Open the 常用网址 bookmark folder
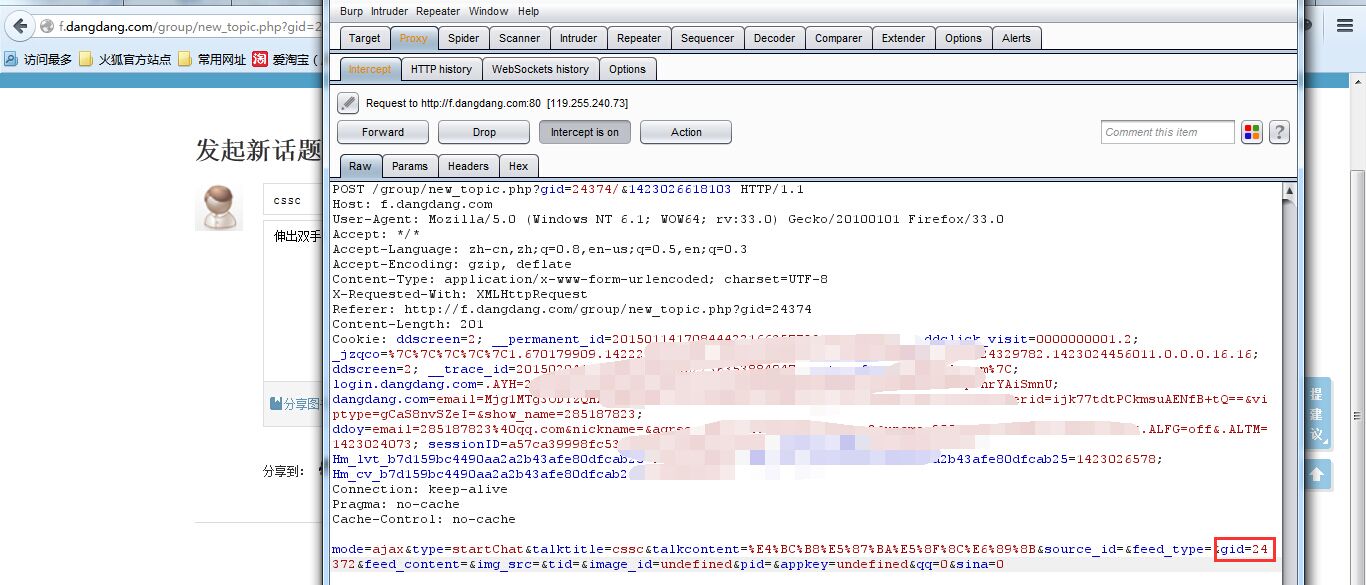The height and width of the screenshot is (585, 1366). pyautogui.click(x=212, y=59)
